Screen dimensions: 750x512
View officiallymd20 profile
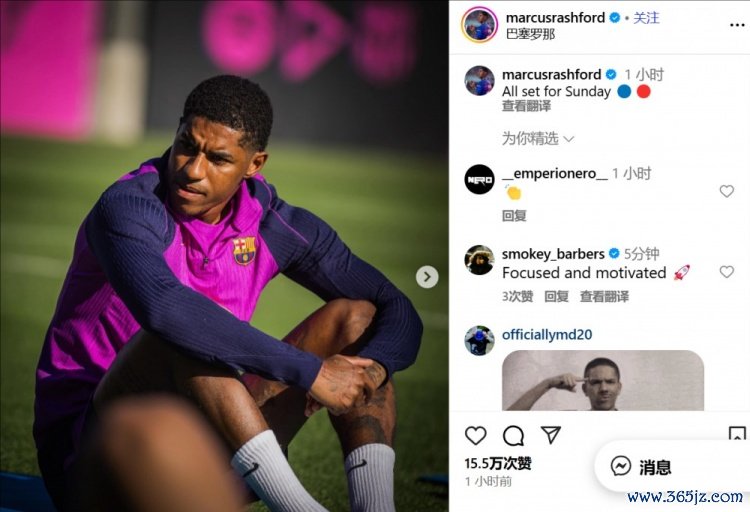click(x=547, y=334)
